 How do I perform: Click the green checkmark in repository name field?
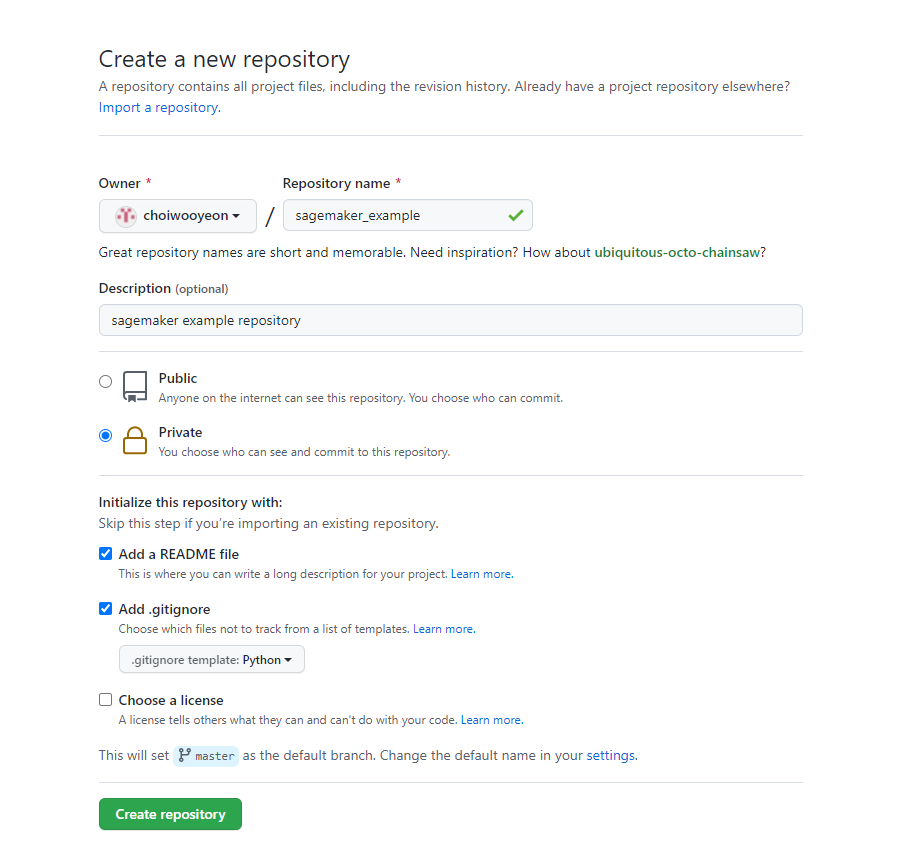(516, 216)
